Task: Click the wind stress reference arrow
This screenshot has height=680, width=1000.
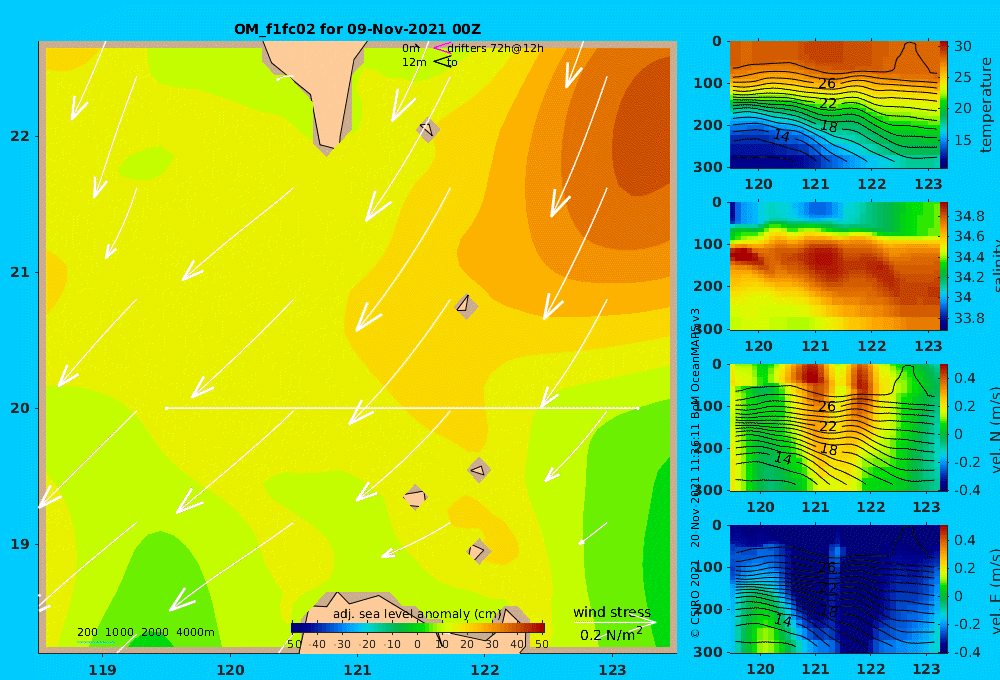Action: [x=615, y=622]
